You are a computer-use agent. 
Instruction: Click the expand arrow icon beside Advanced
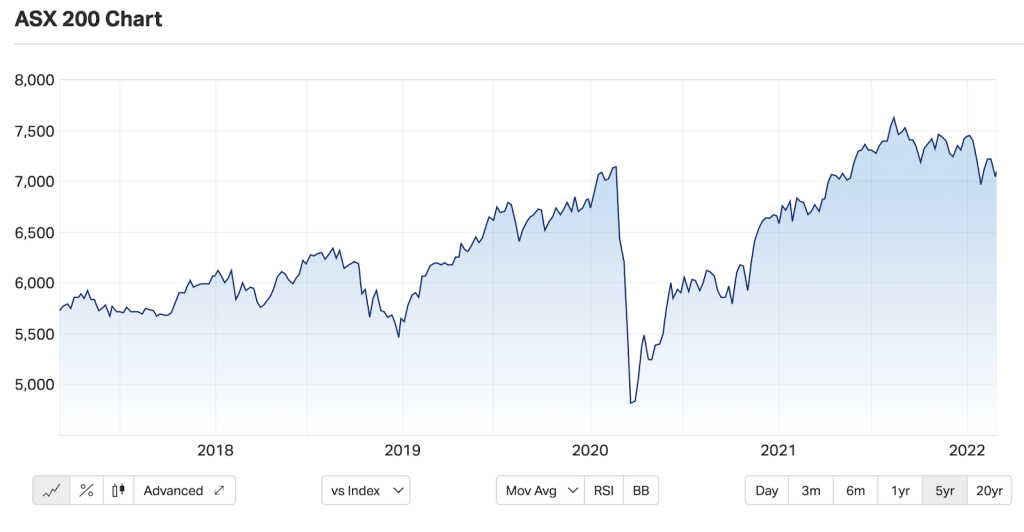click(x=219, y=490)
